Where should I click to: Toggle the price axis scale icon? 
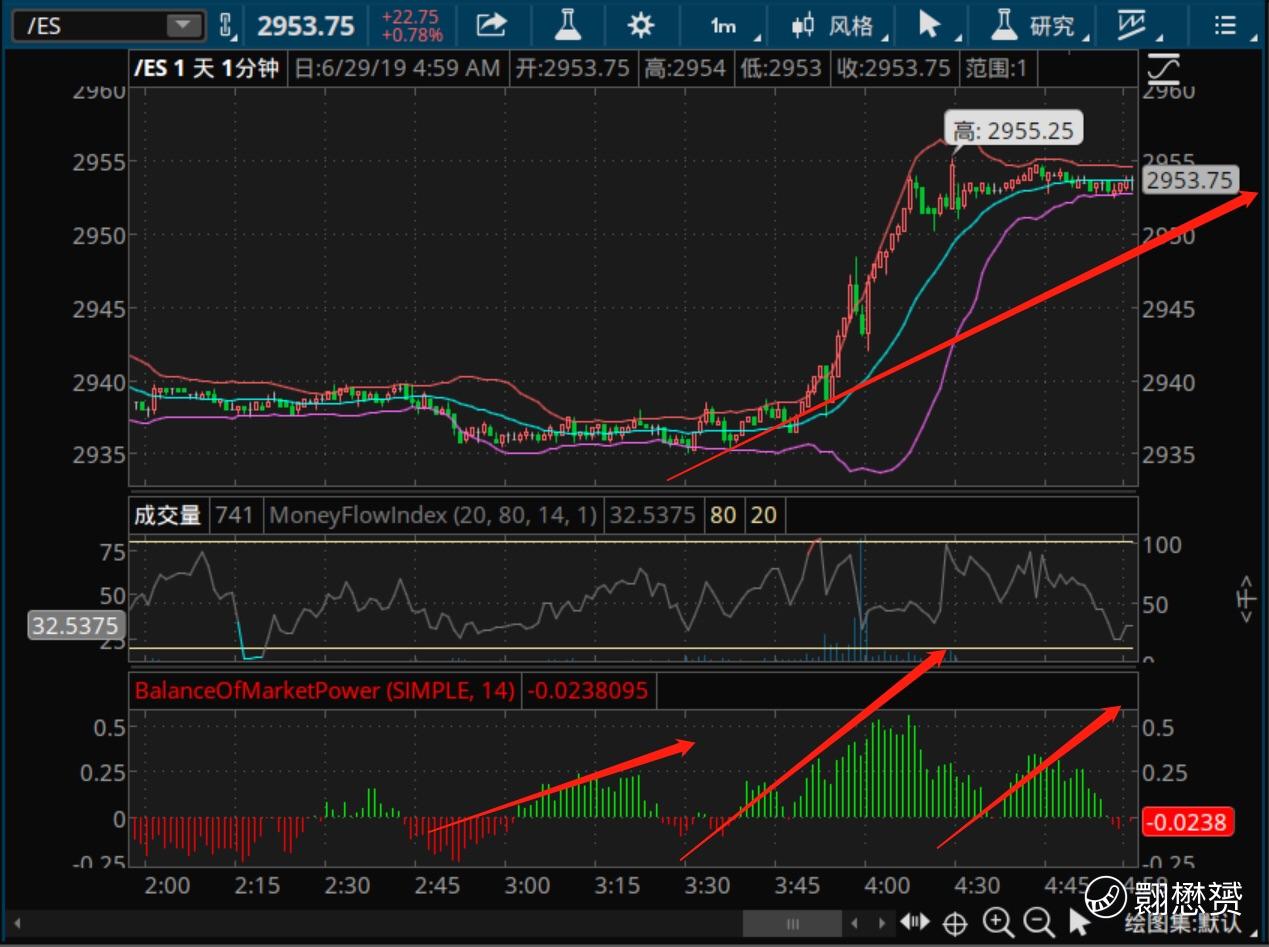(x=1165, y=69)
